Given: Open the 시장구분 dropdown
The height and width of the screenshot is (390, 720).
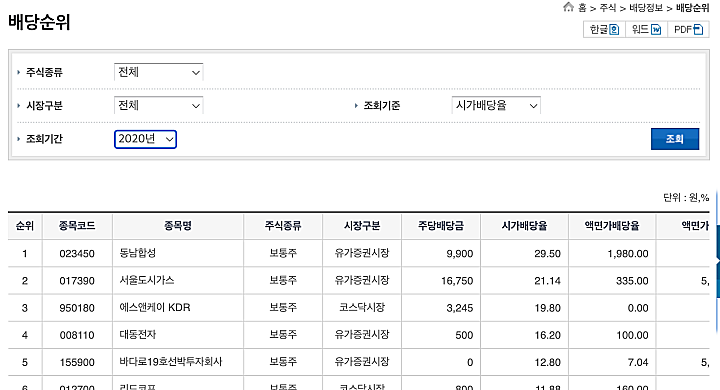Looking at the screenshot, I should 158,106.
